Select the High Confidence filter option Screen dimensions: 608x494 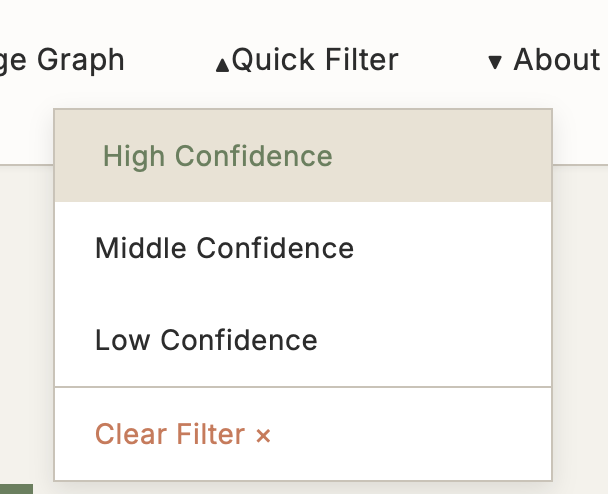tap(217, 156)
